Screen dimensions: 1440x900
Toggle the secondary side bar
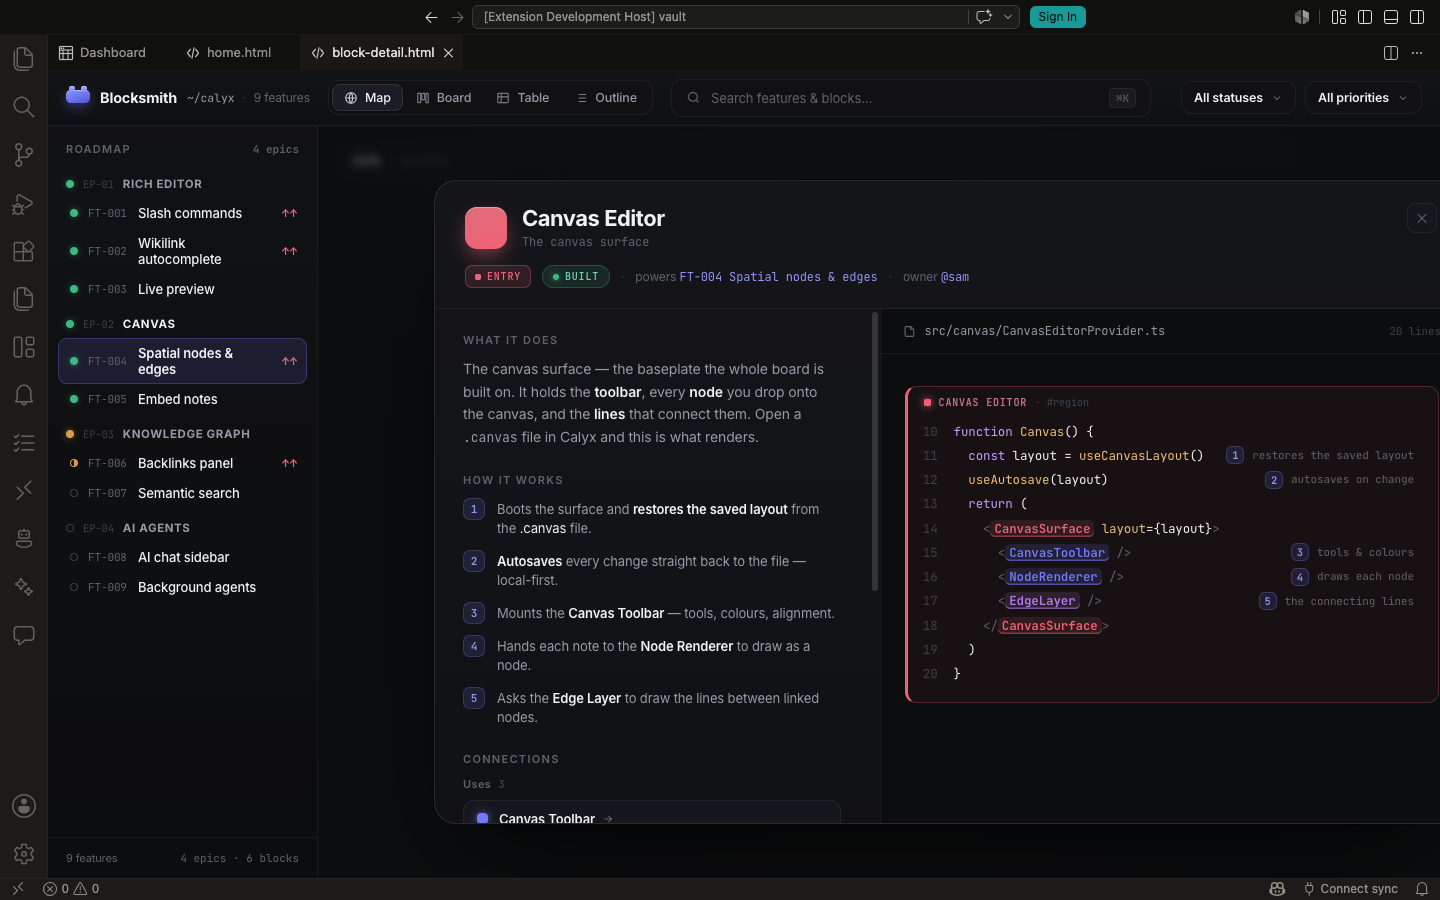click(x=1417, y=17)
